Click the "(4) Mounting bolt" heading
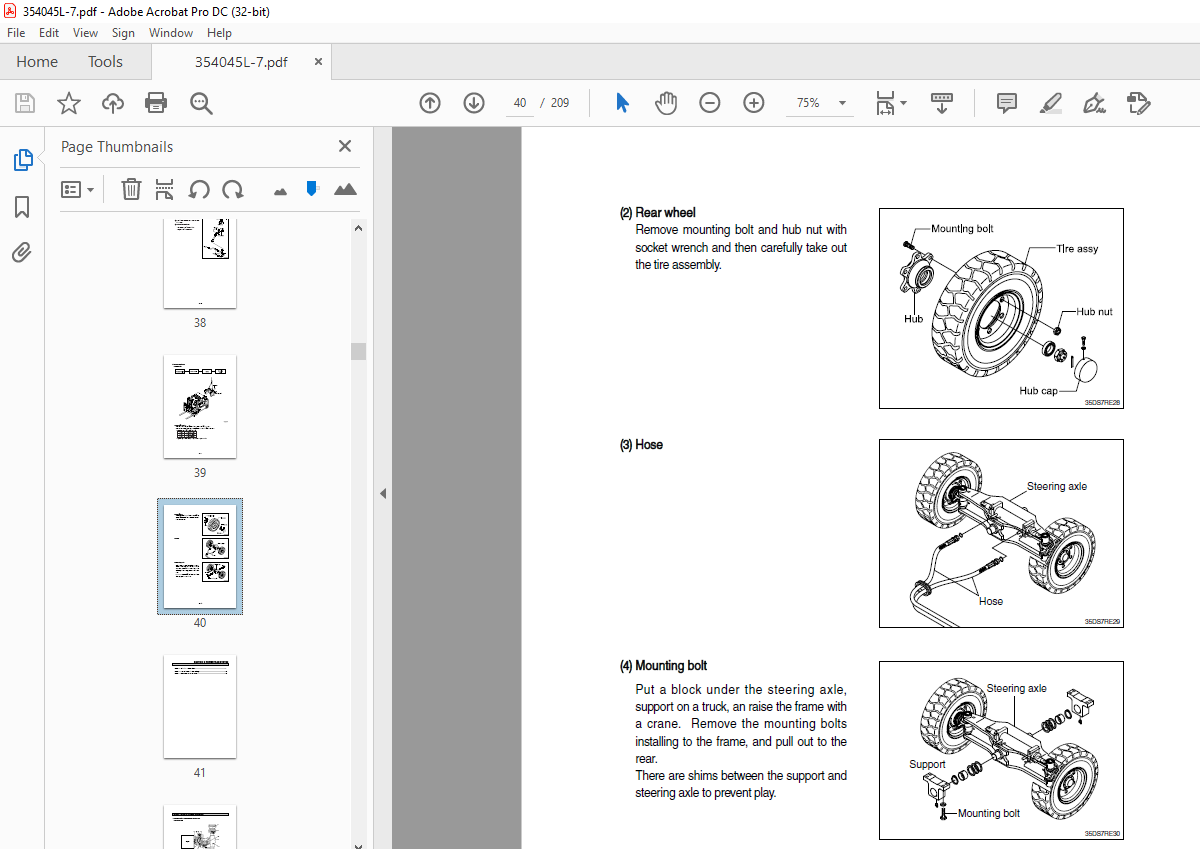The image size is (1200, 849). (x=663, y=665)
